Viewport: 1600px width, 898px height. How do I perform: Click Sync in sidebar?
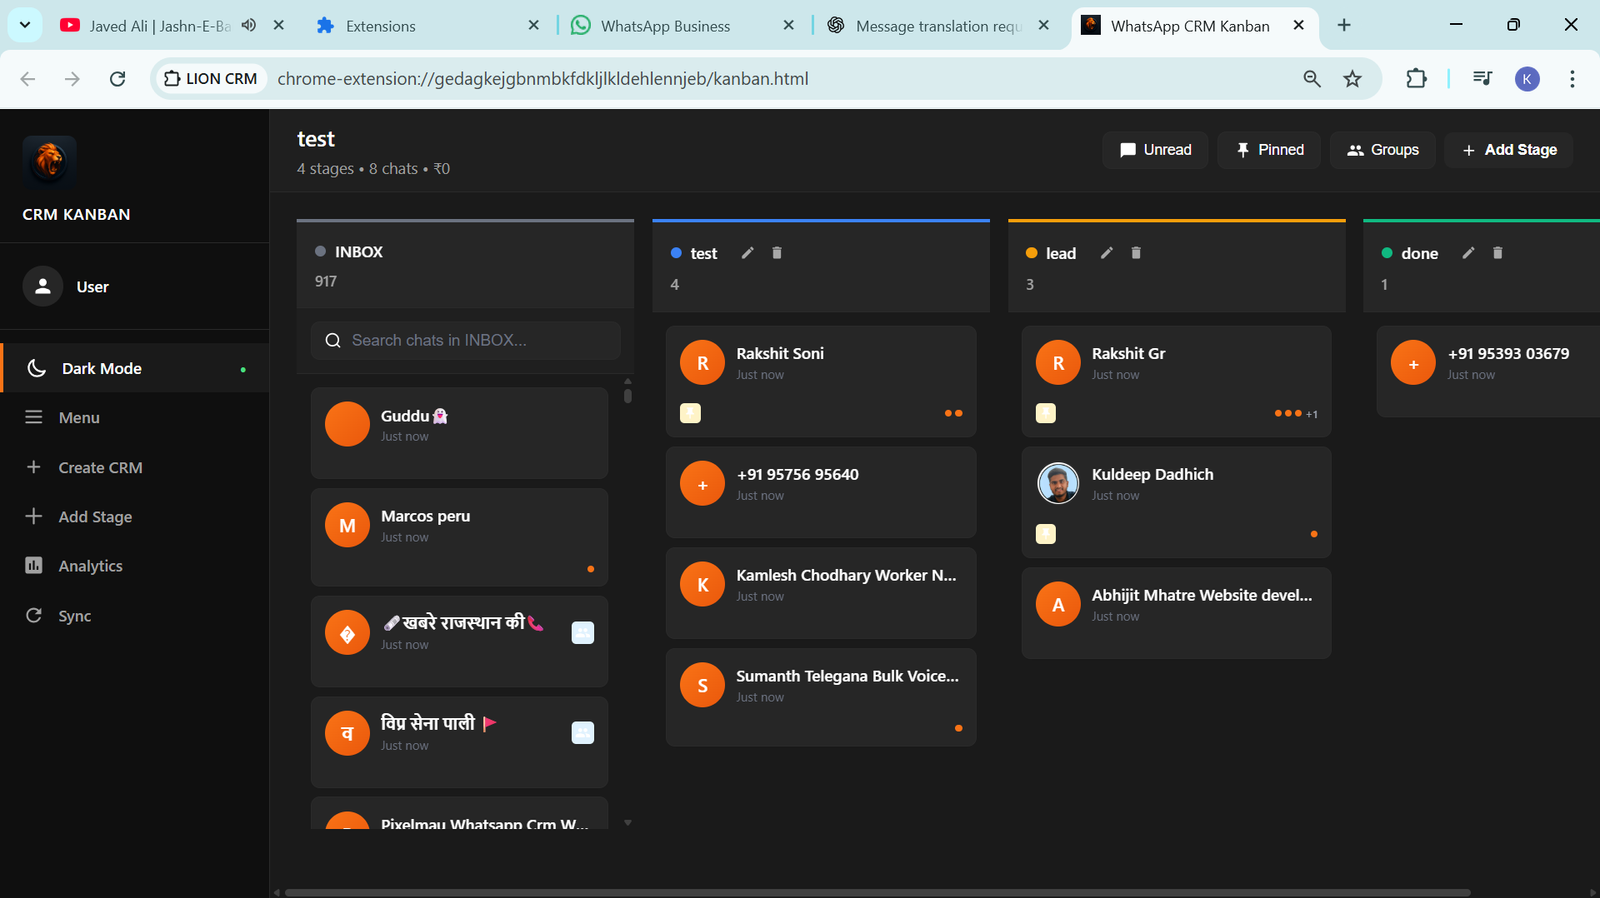135,616
